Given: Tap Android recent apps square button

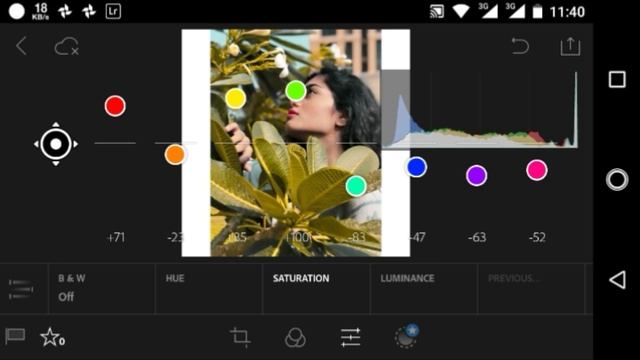Looking at the screenshot, I should [617, 79].
